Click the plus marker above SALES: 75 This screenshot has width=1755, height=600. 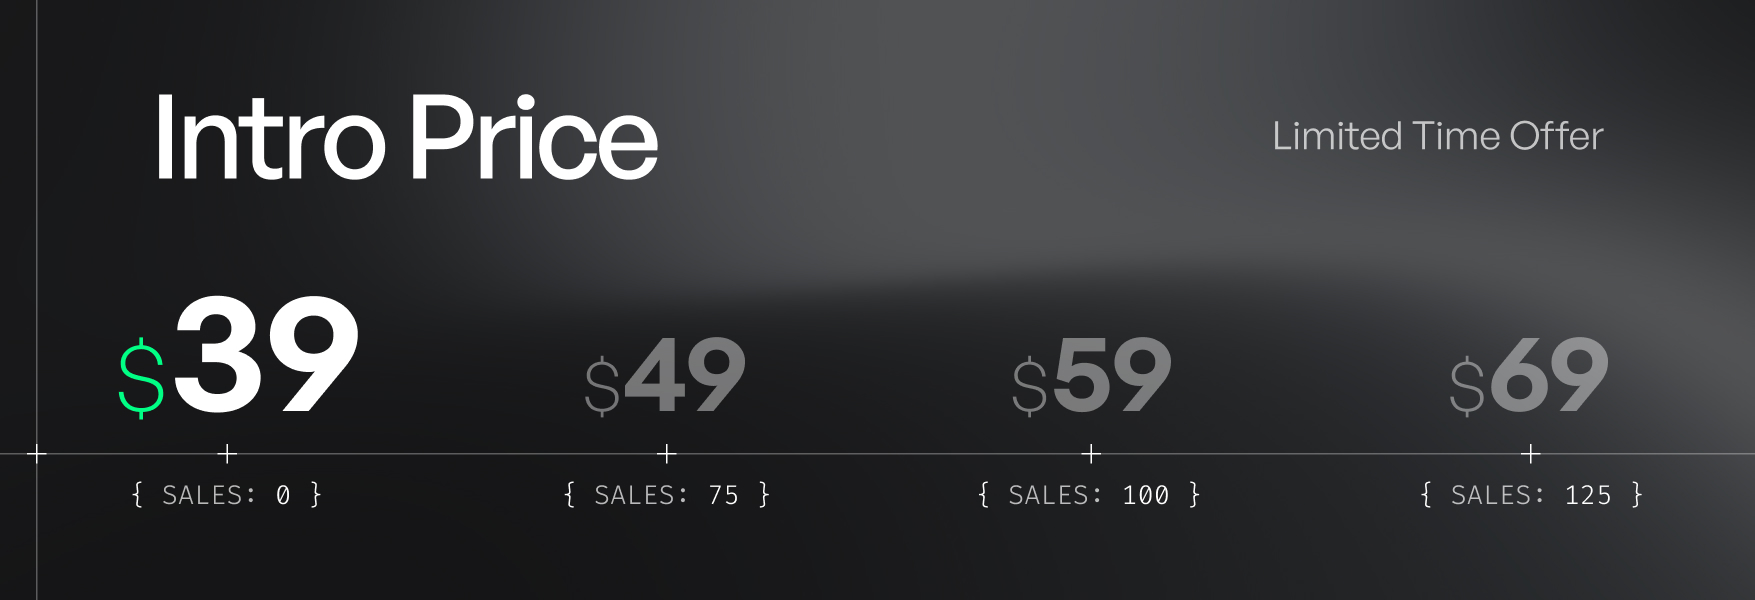pyautogui.click(x=667, y=454)
